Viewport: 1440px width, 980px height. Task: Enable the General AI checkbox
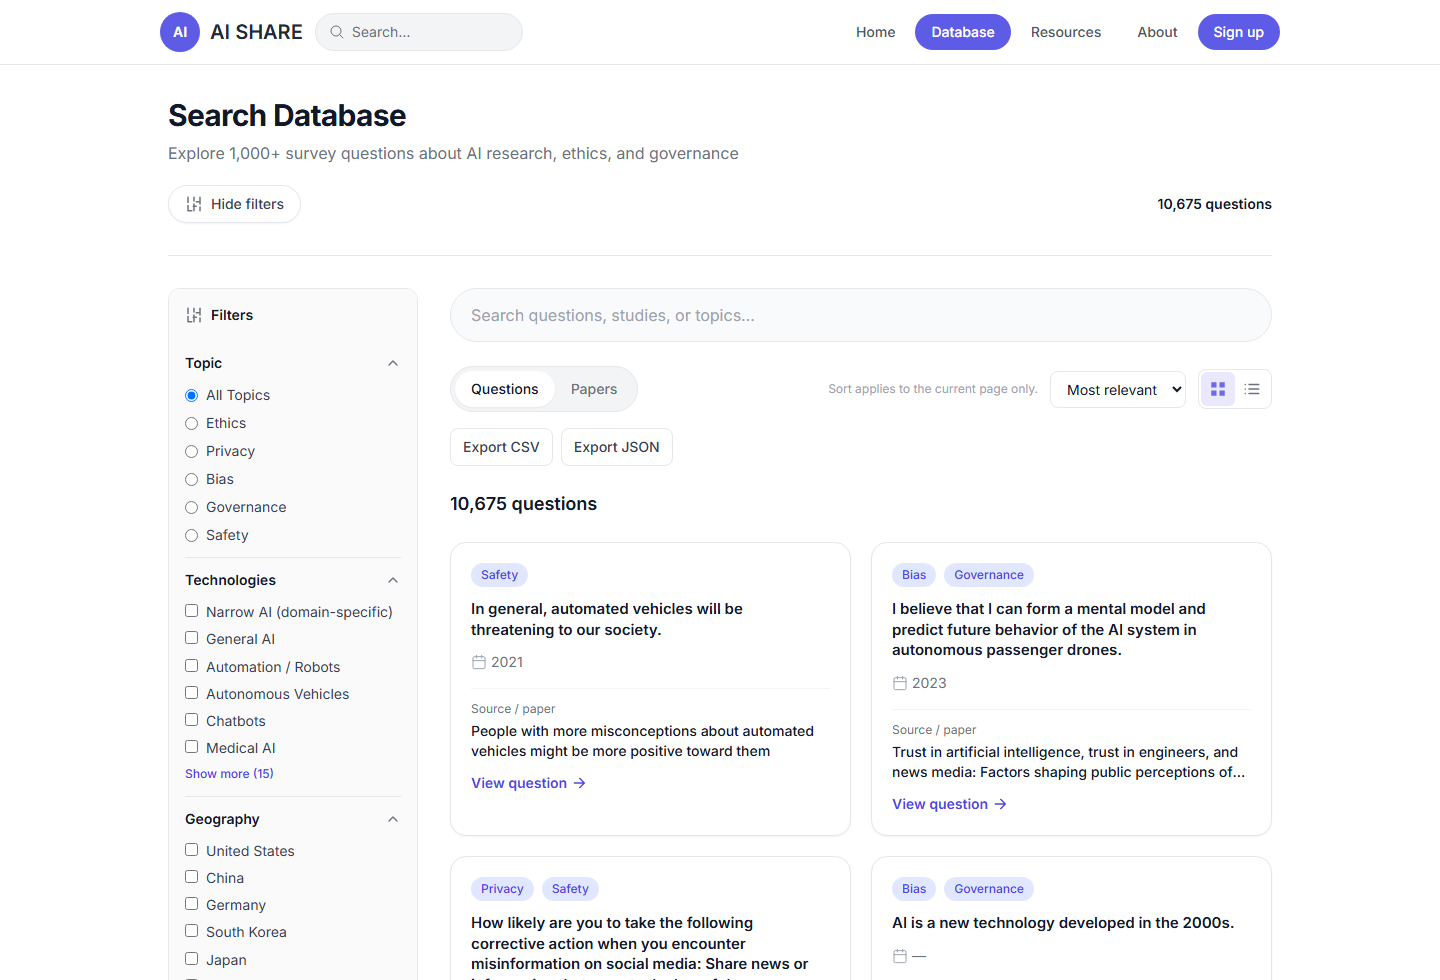click(x=192, y=638)
